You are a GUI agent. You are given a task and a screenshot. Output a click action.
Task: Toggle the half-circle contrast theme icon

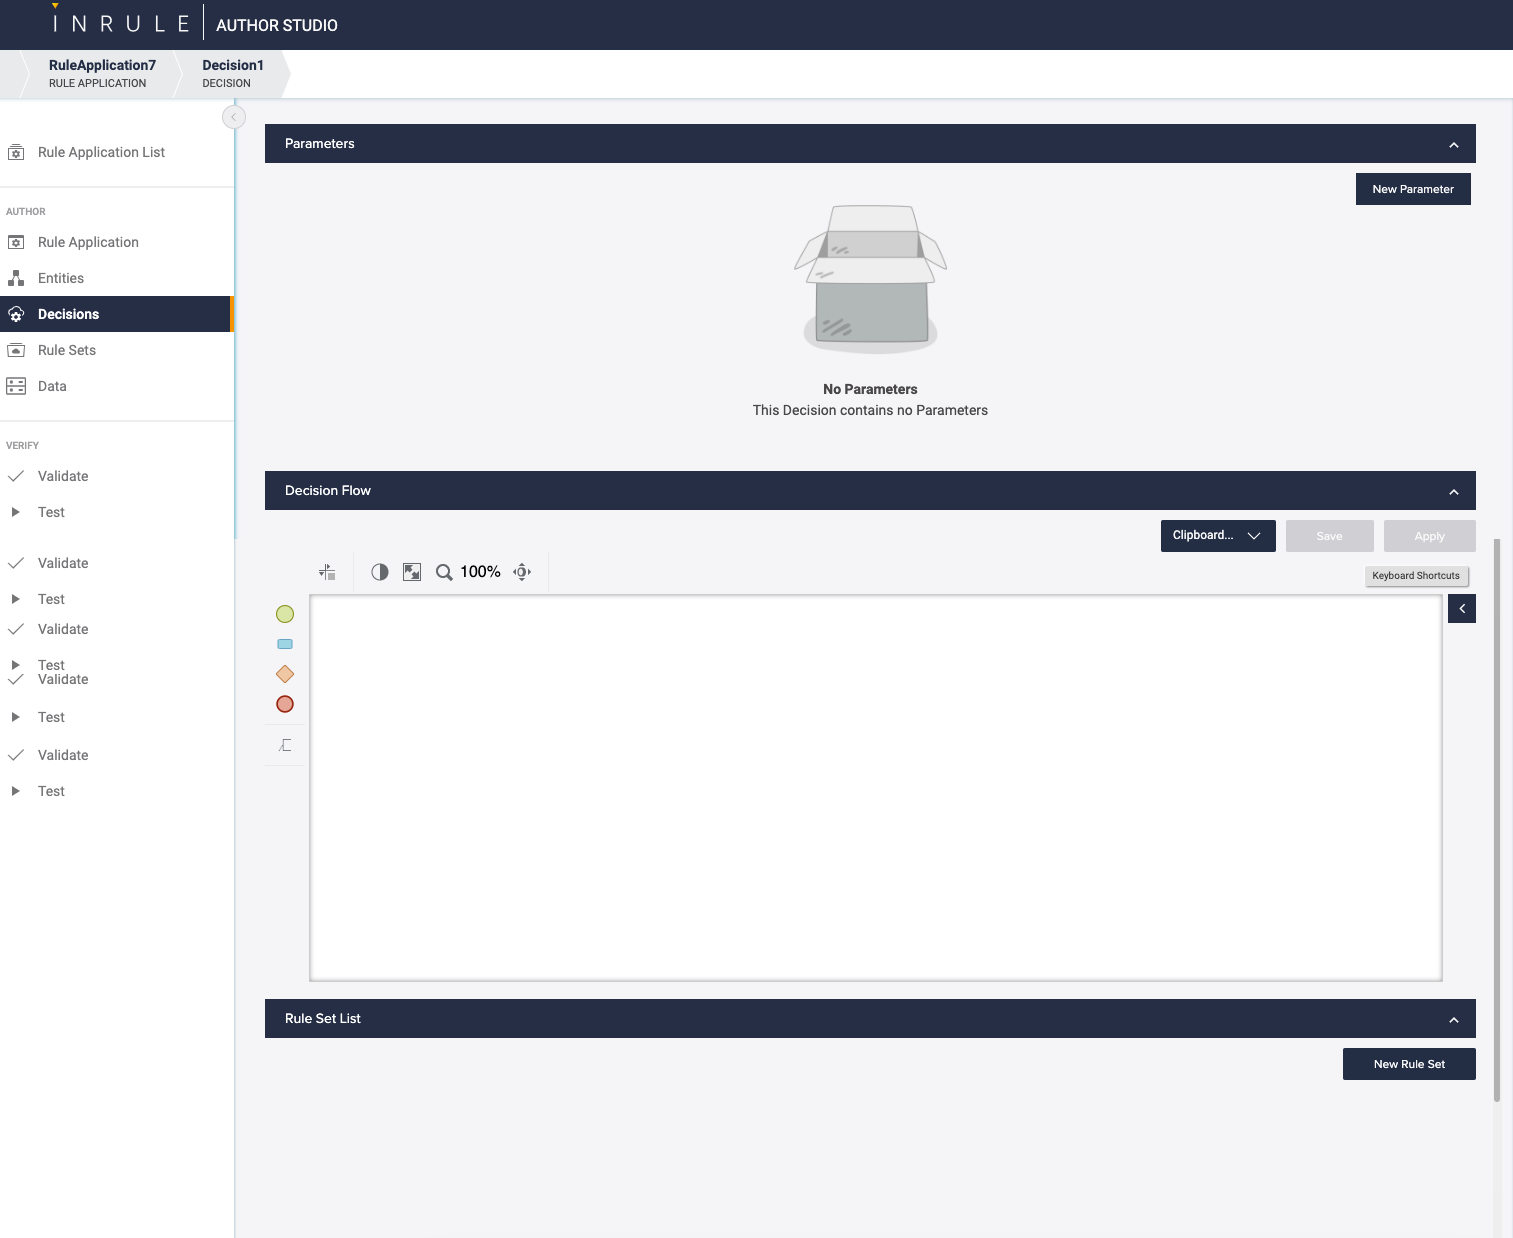click(380, 572)
